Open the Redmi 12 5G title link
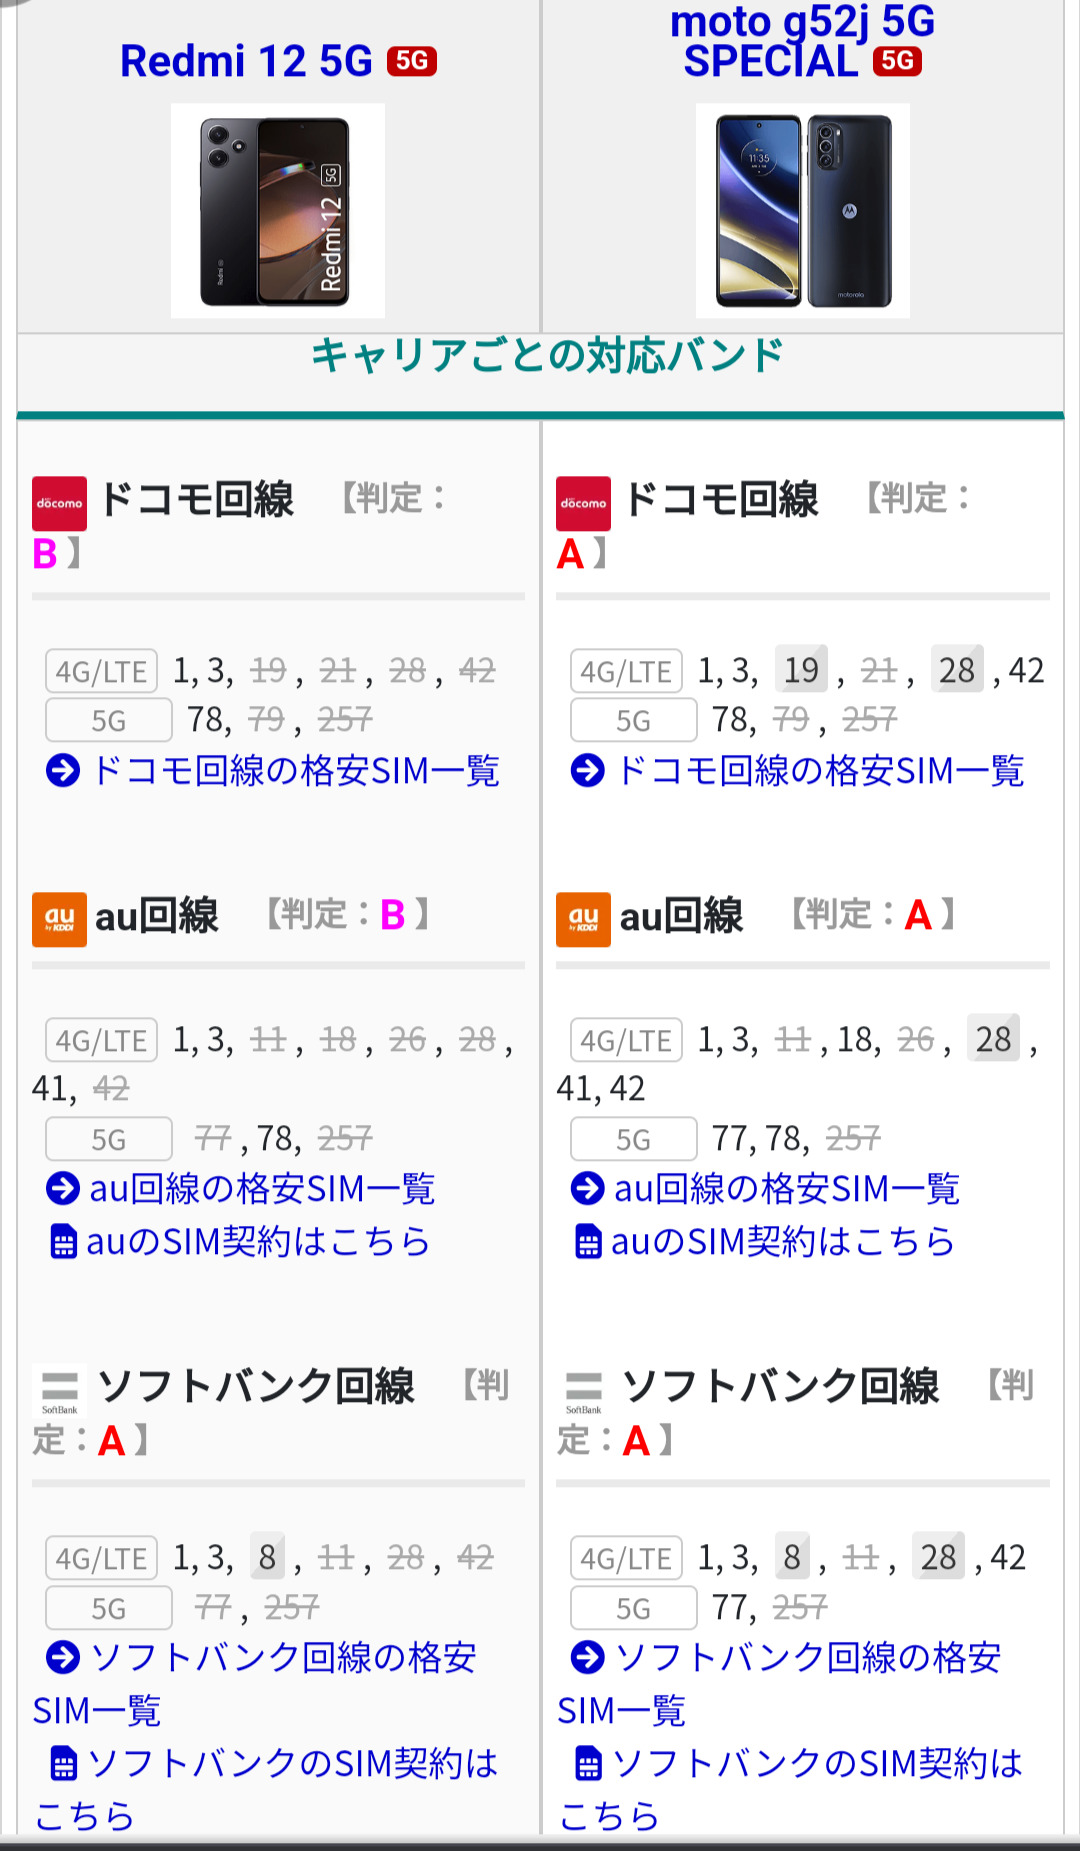 [x=246, y=61]
